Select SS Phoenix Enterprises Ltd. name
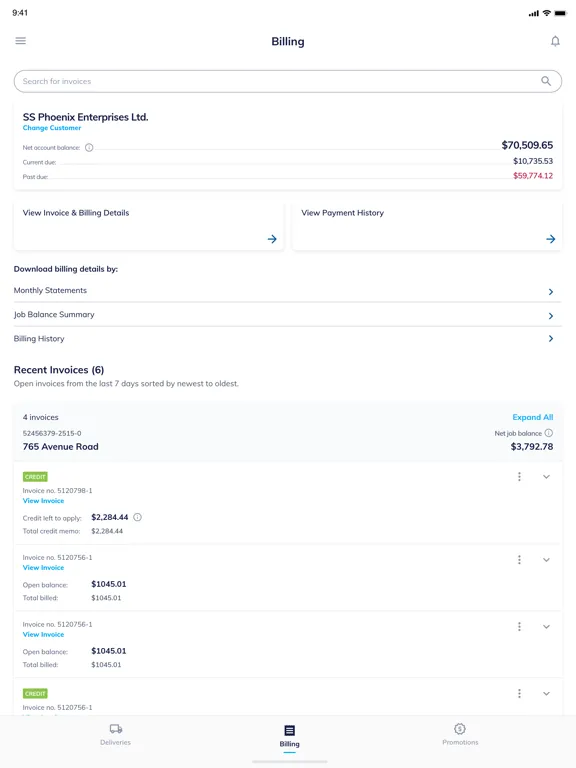This screenshot has height=768, width=576. (x=85, y=117)
